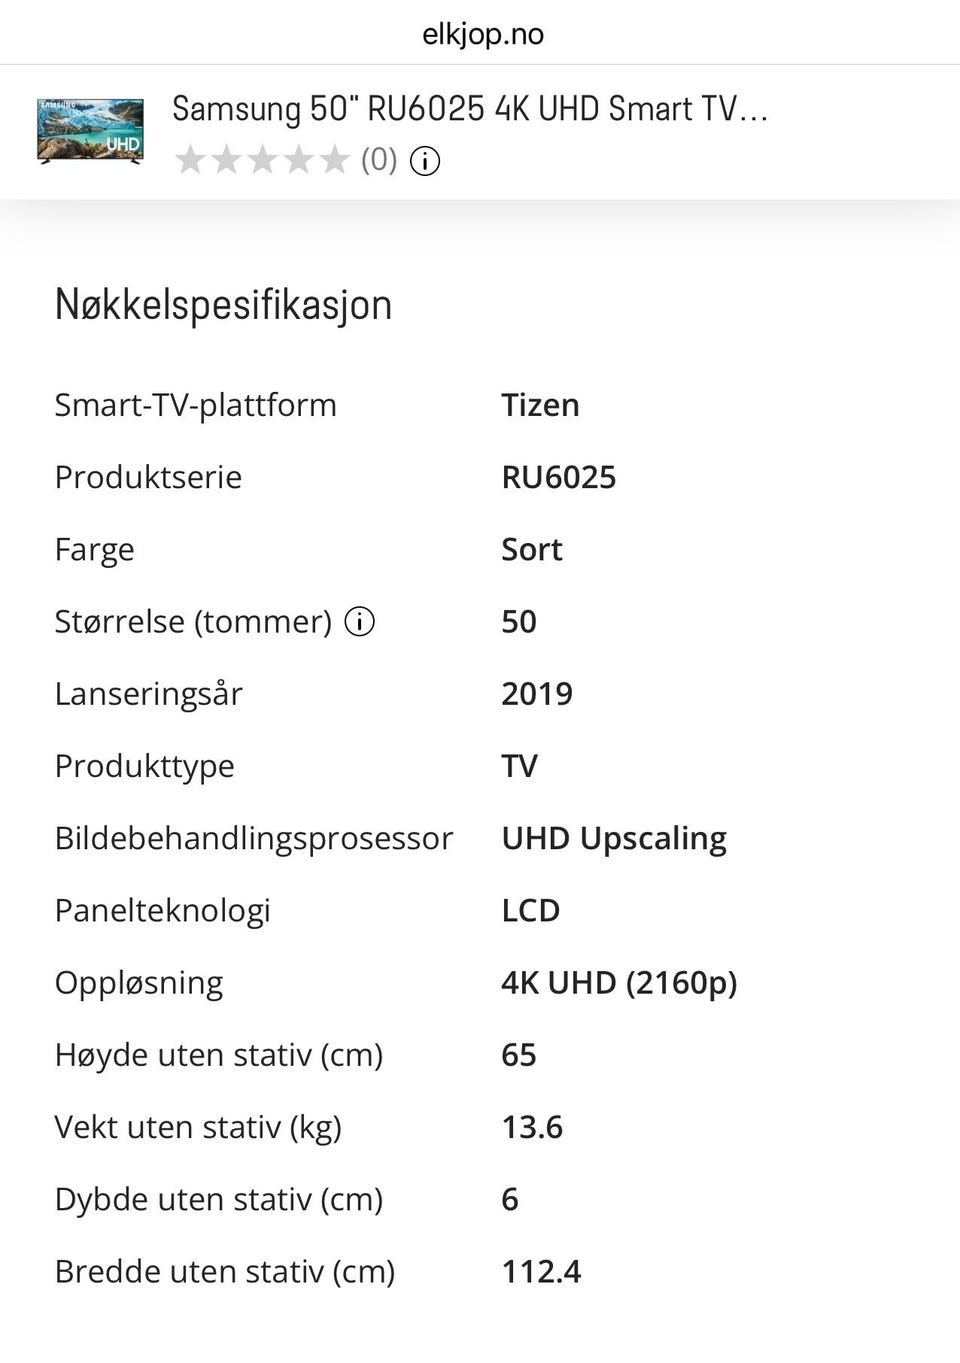Select the fifth rating star
The image size is (960, 1363).
point(334,160)
